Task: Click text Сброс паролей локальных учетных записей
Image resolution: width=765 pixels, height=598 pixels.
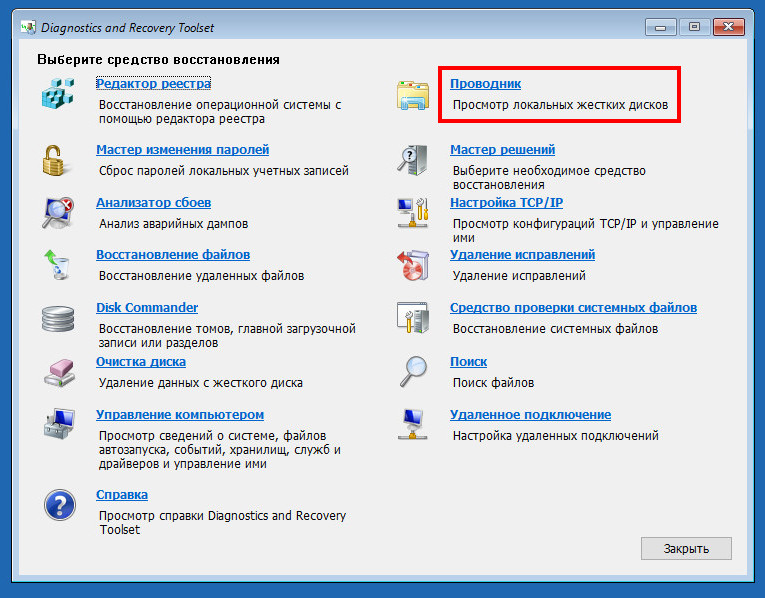Action: click(x=223, y=171)
